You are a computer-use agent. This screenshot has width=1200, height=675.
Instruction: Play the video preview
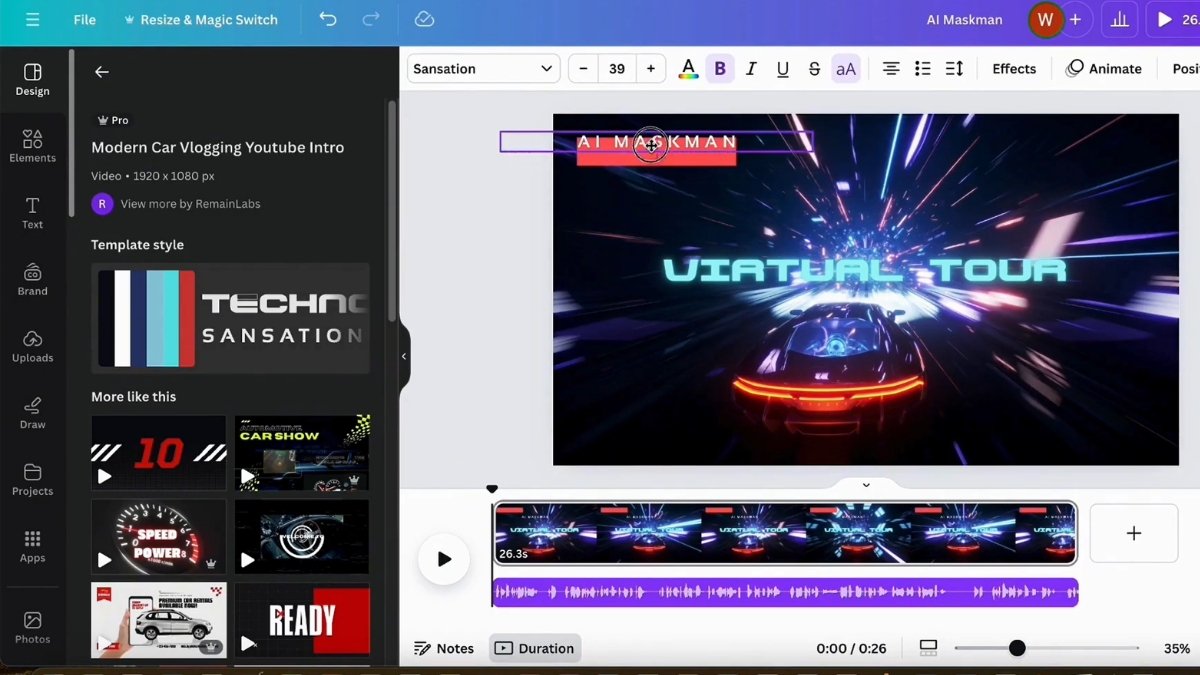point(443,559)
